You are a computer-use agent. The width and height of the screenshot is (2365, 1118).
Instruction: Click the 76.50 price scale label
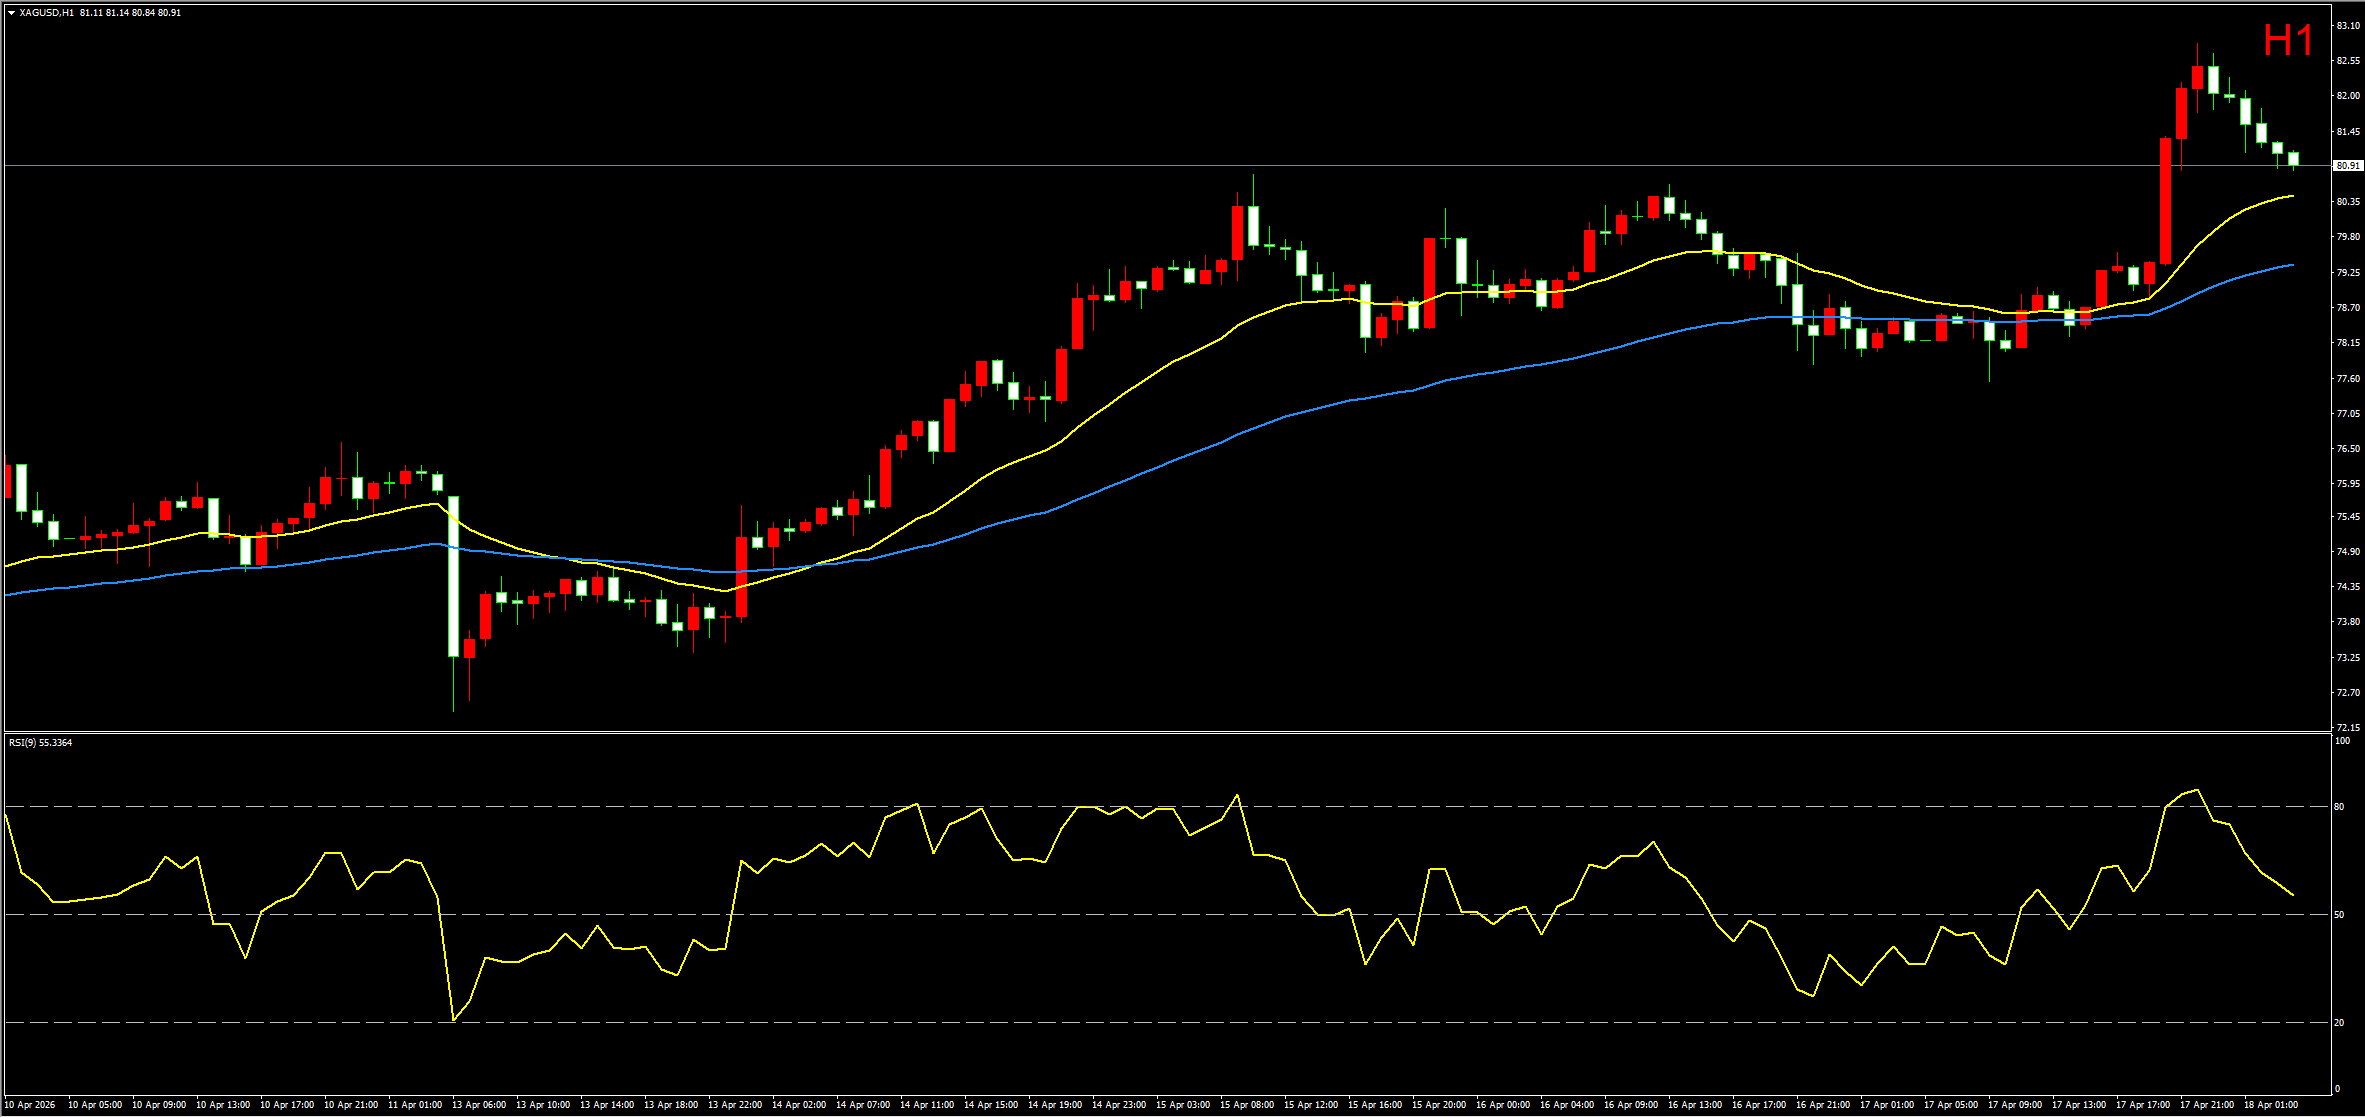pyautogui.click(x=2347, y=449)
